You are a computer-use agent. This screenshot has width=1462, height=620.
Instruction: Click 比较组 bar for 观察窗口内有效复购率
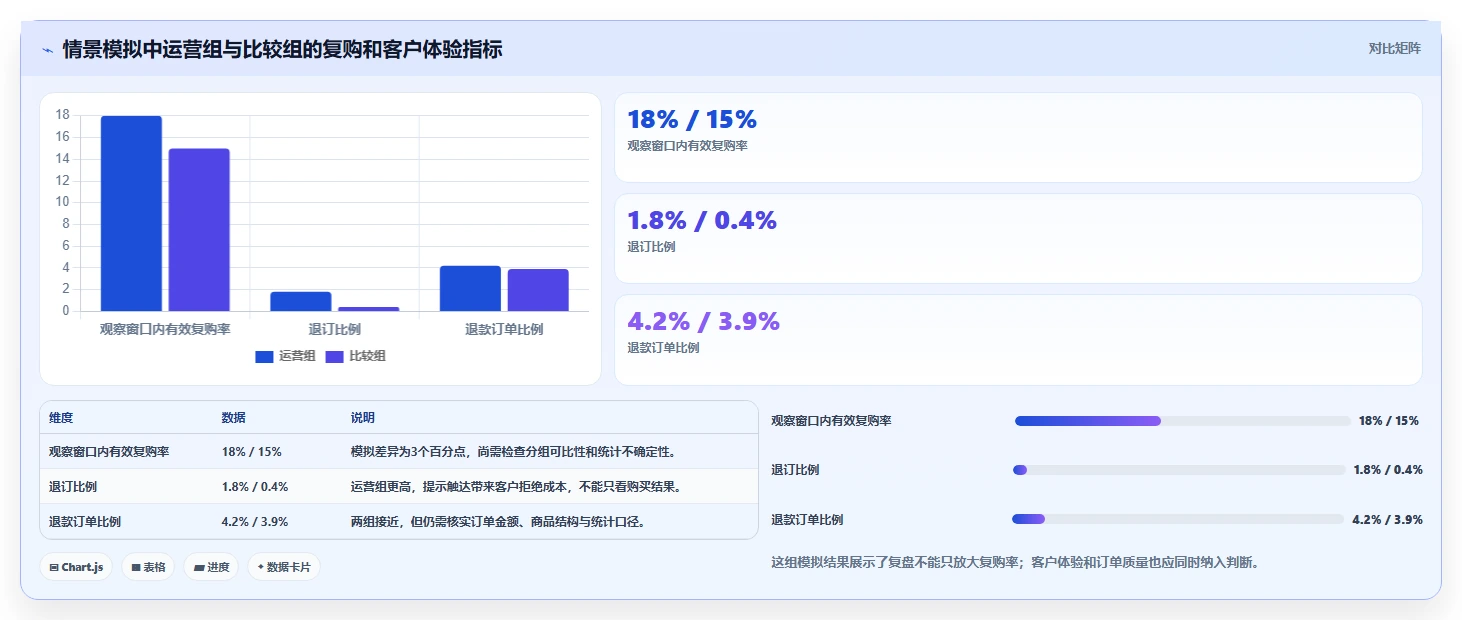click(x=199, y=230)
